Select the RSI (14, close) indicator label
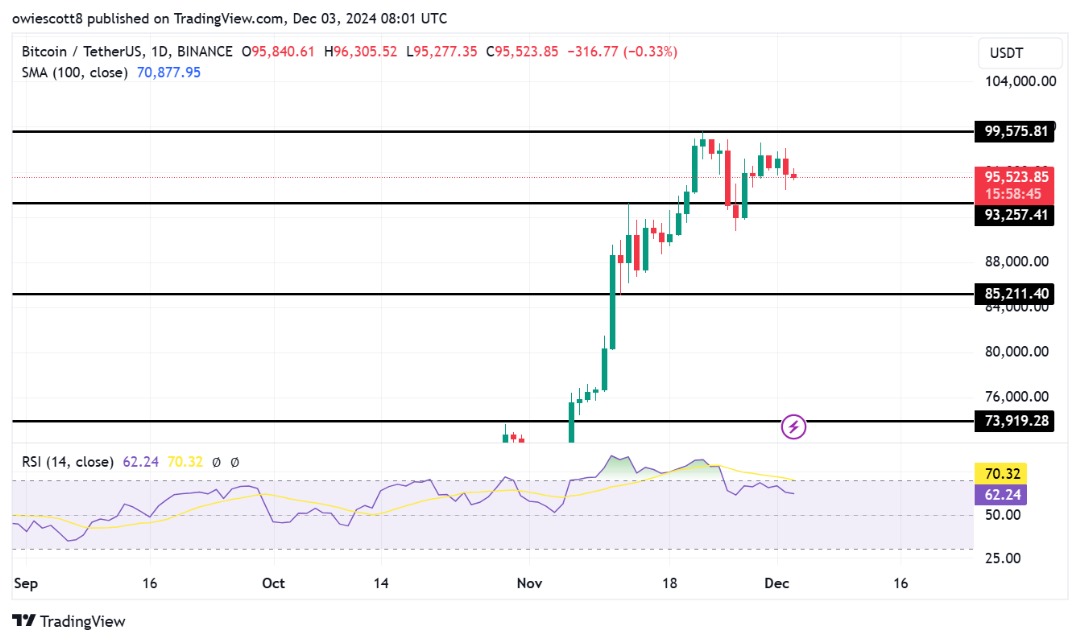 (x=68, y=462)
